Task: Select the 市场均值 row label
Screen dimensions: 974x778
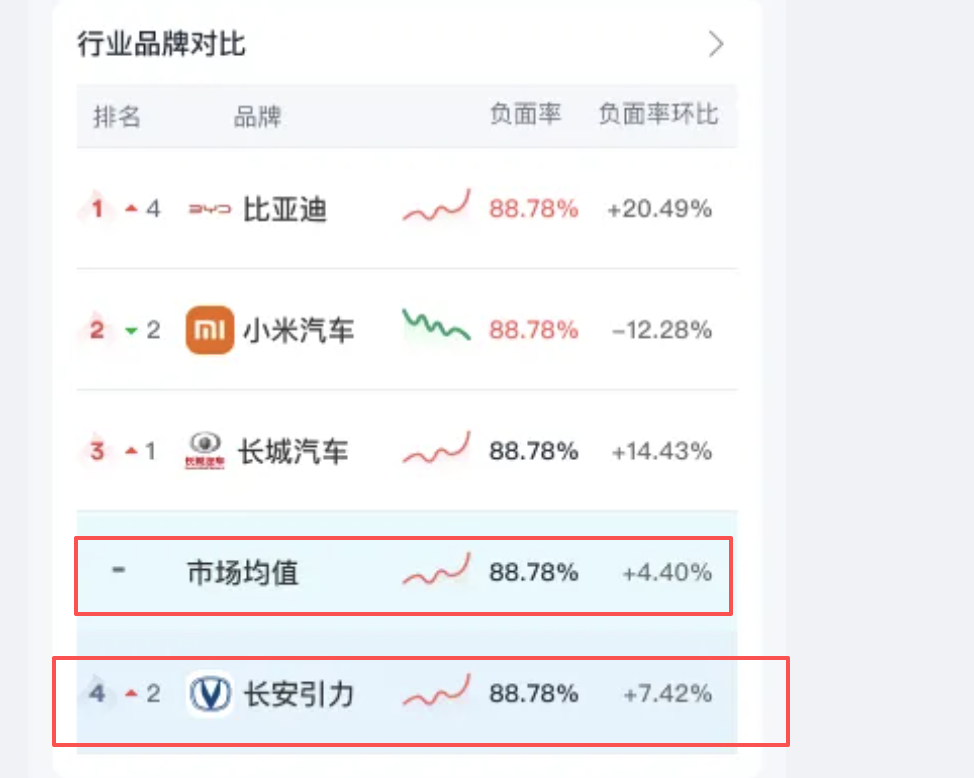Action: tap(243, 572)
